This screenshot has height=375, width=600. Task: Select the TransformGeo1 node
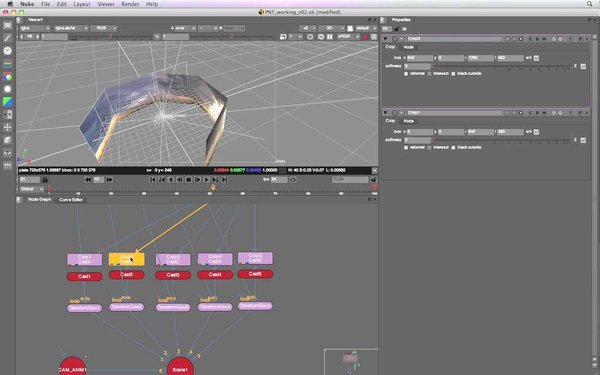click(x=85, y=308)
